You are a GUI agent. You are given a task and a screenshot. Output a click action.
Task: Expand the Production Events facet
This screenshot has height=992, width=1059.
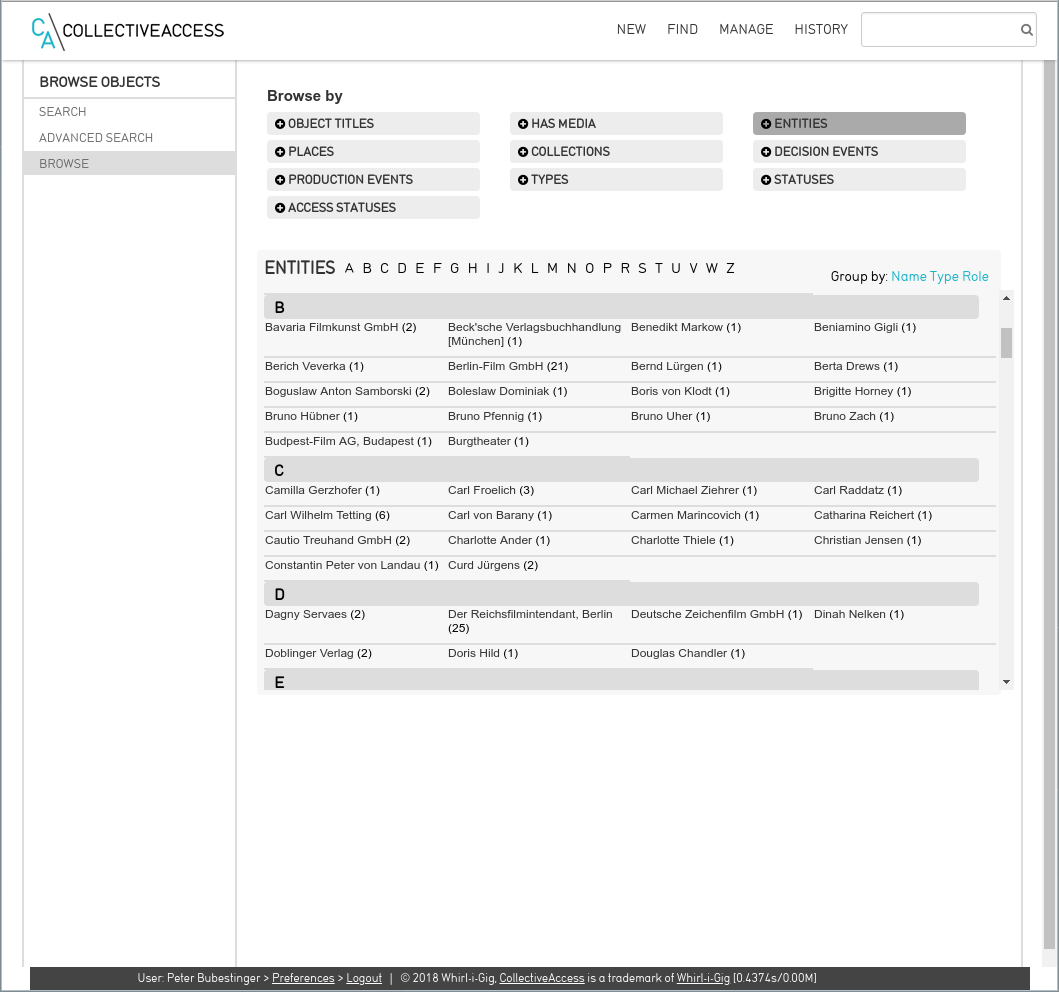coord(350,180)
